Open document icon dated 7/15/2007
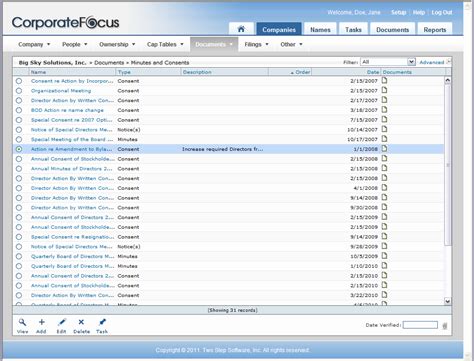This screenshot has height=361, width=474. (384, 119)
